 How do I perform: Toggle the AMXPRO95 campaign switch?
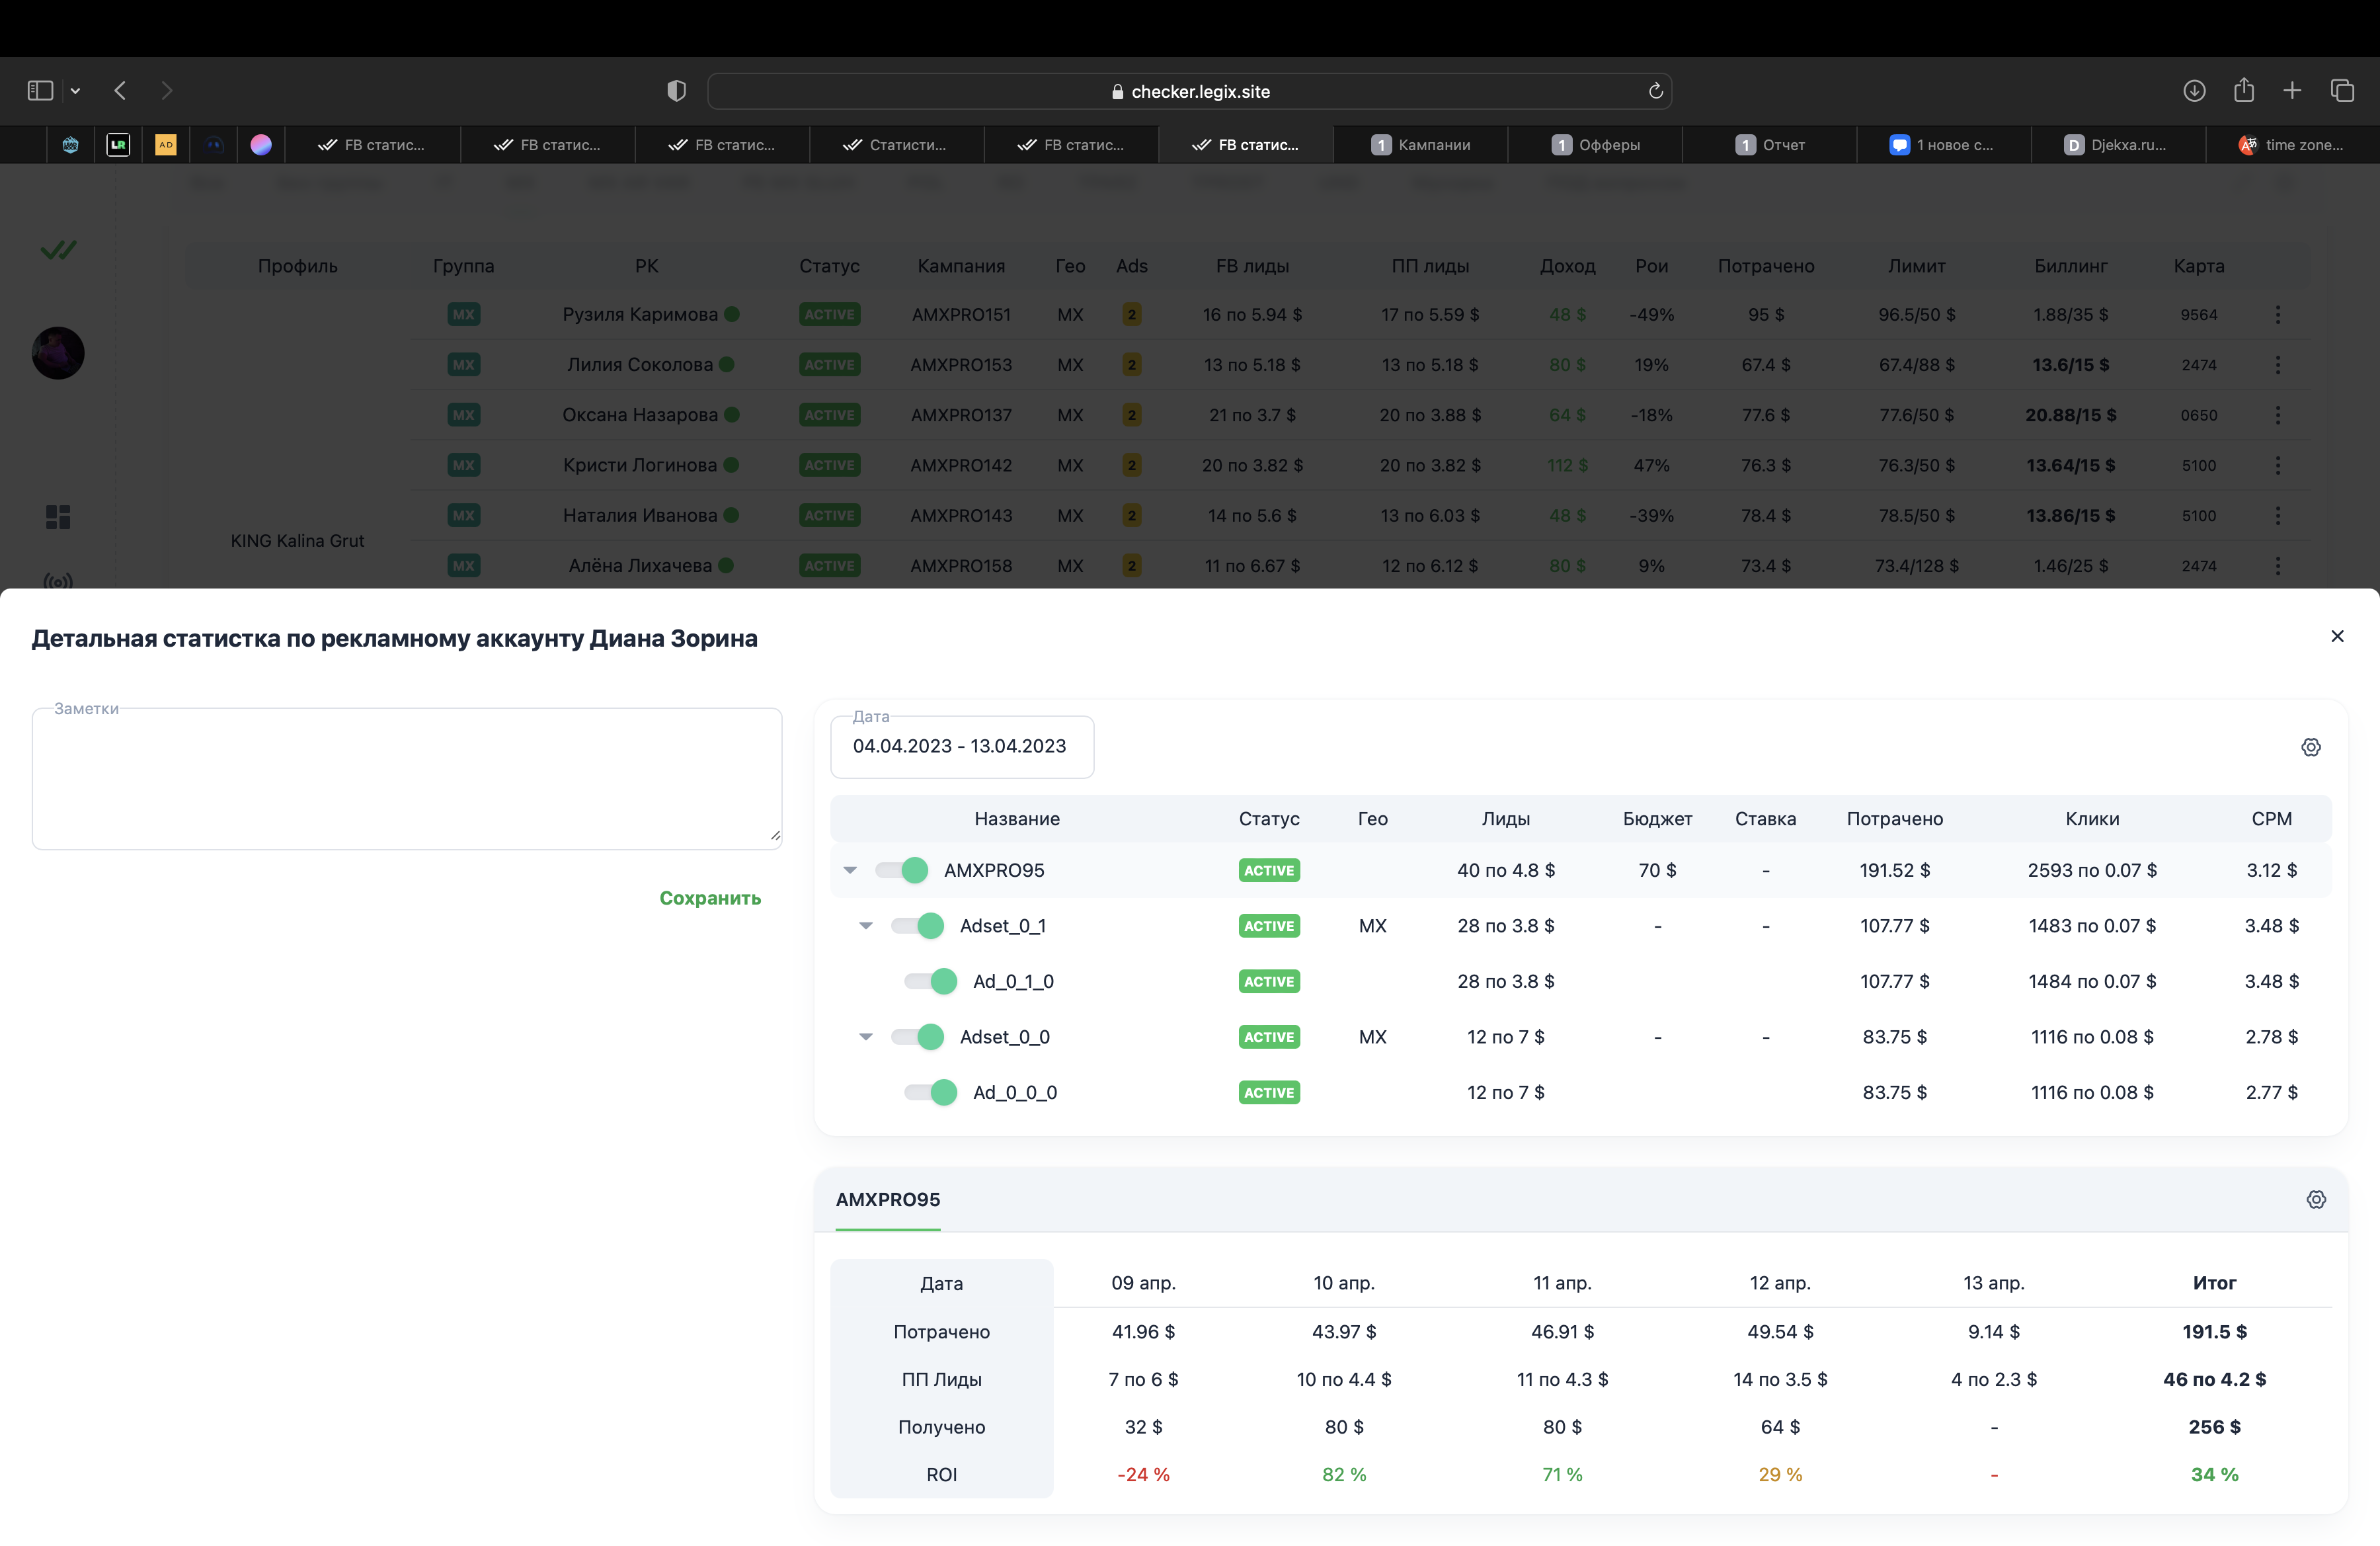(x=902, y=870)
